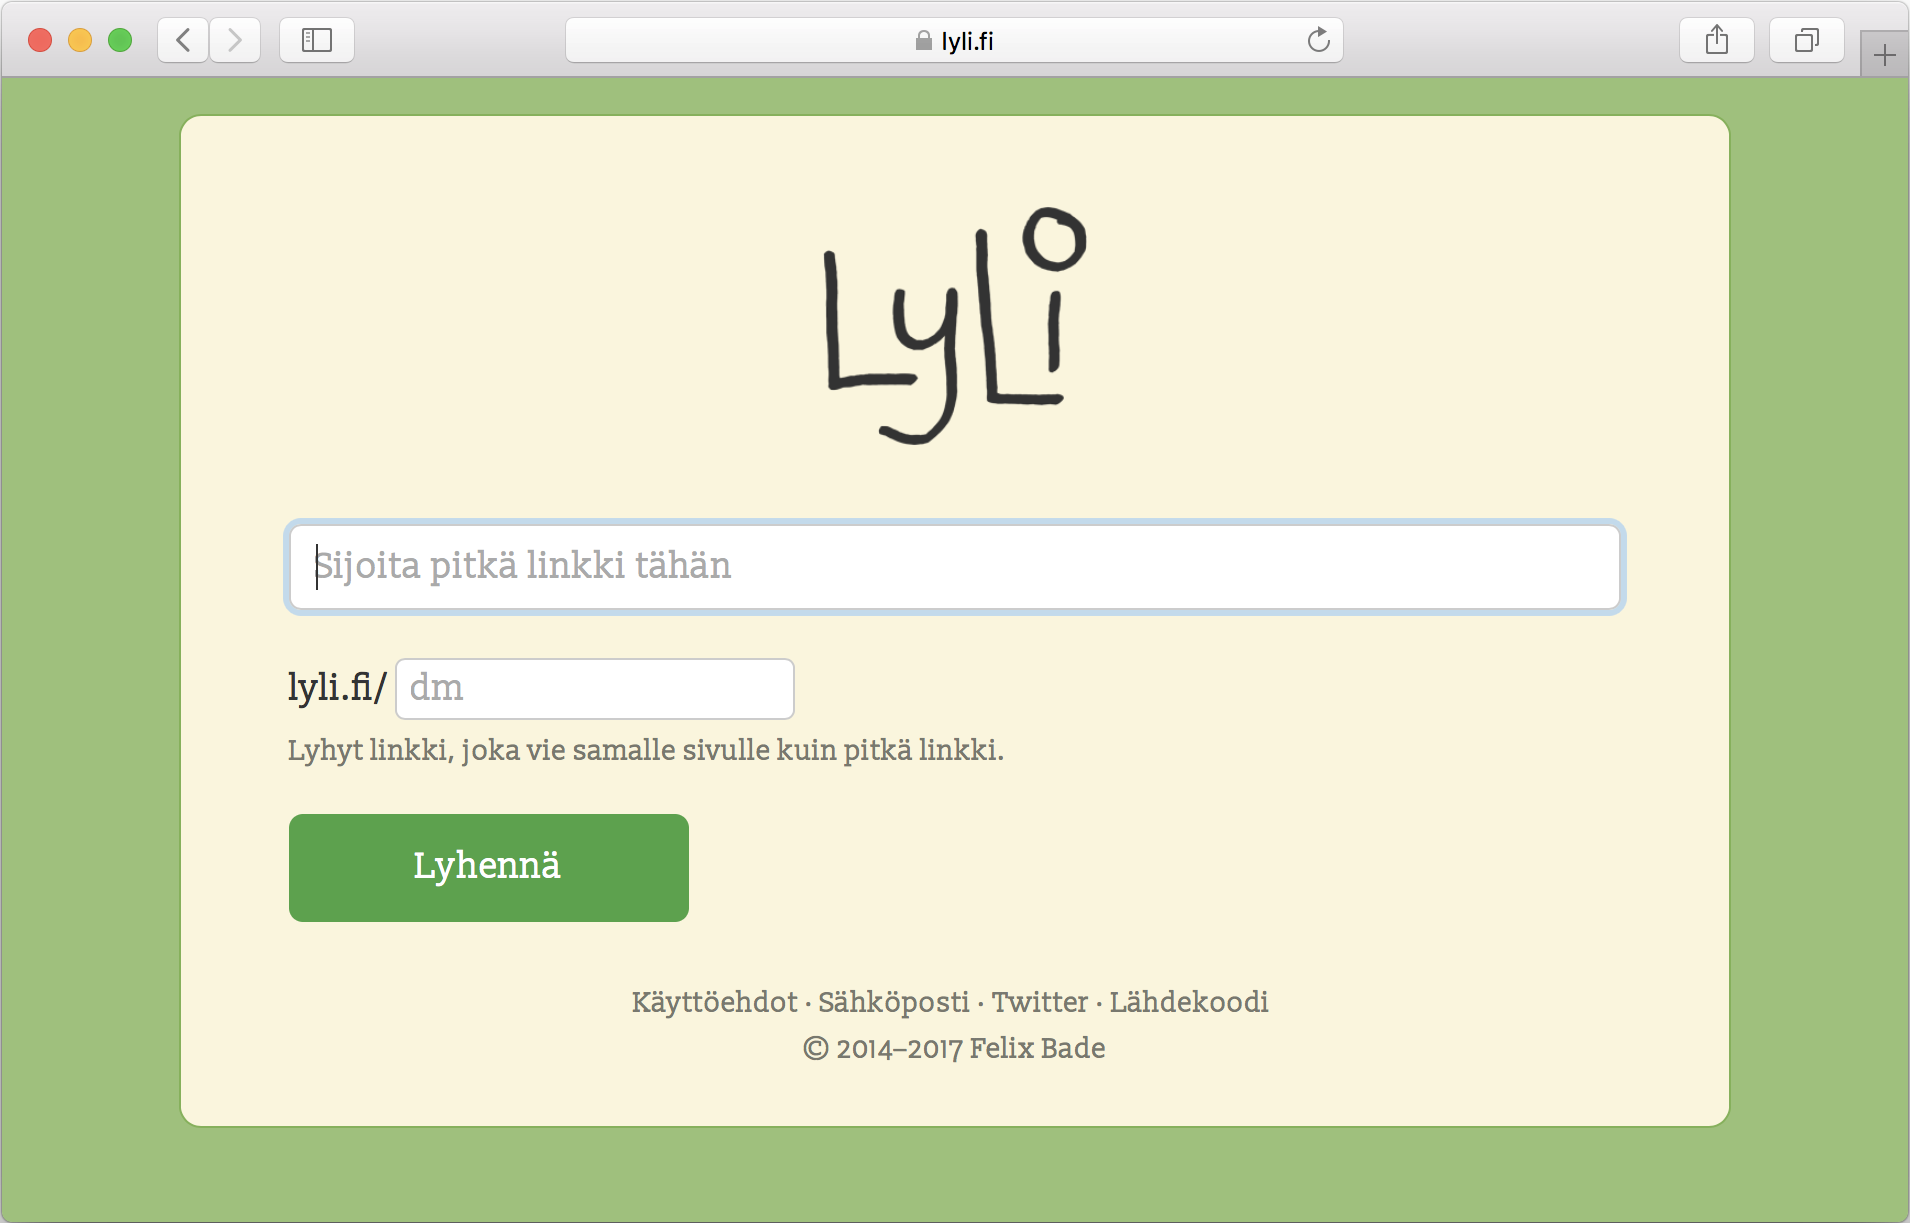Open the Lähdekoodi link
The width and height of the screenshot is (1910, 1223).
click(x=1189, y=1002)
